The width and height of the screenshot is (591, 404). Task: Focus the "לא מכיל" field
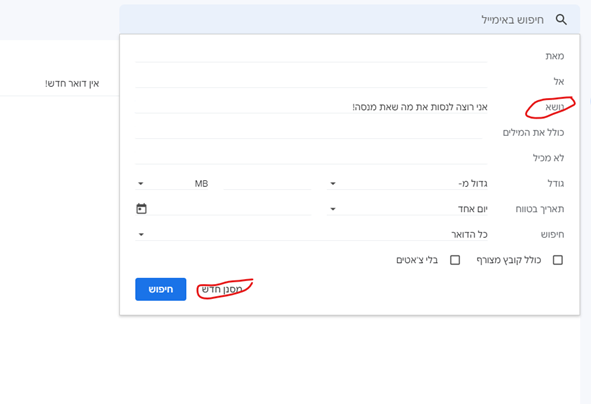click(311, 158)
